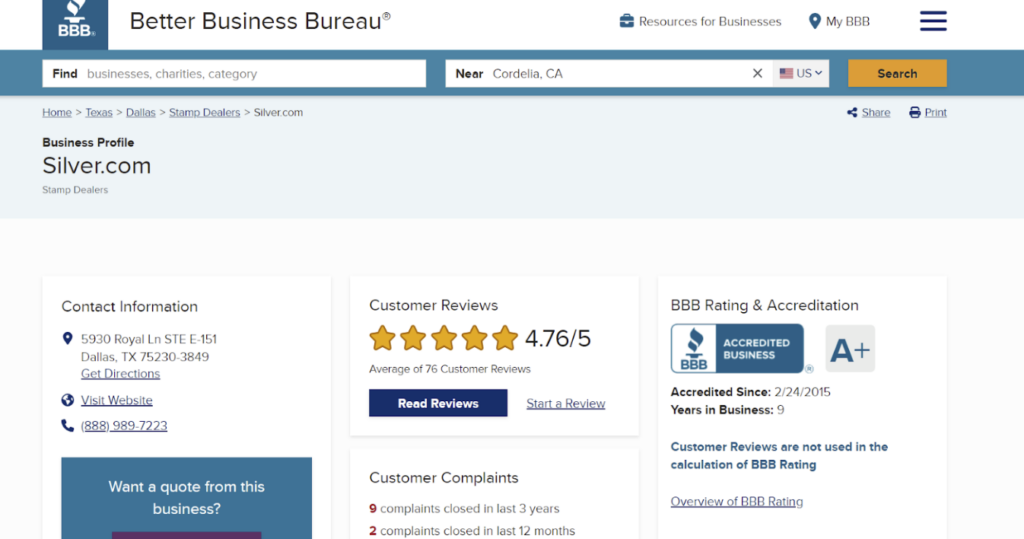Click 'Dallas, TX 75230-3849' address line
The width and height of the screenshot is (1024, 539).
pos(145,357)
